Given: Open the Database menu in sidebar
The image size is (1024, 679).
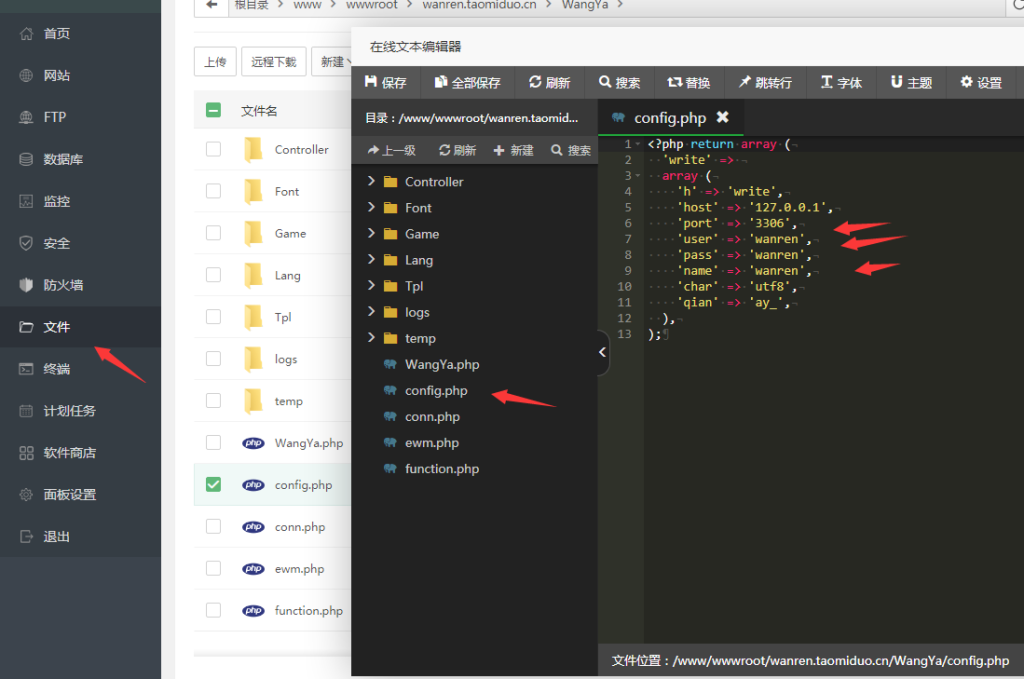Looking at the screenshot, I should 63,160.
